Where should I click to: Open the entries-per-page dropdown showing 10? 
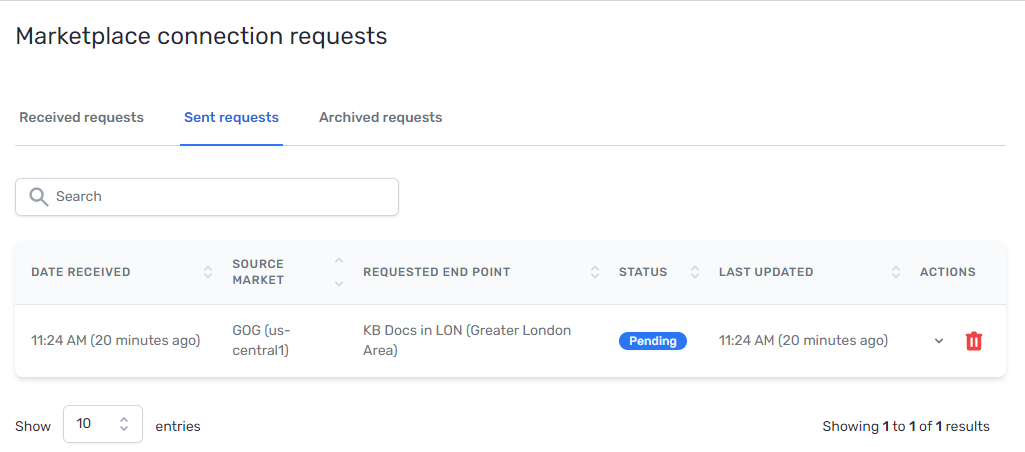(x=102, y=424)
